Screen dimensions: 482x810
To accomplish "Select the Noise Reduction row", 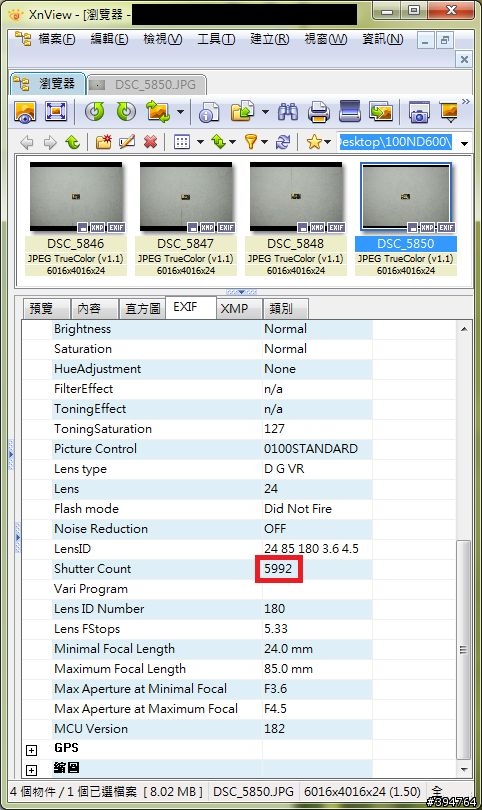I will pos(212,528).
